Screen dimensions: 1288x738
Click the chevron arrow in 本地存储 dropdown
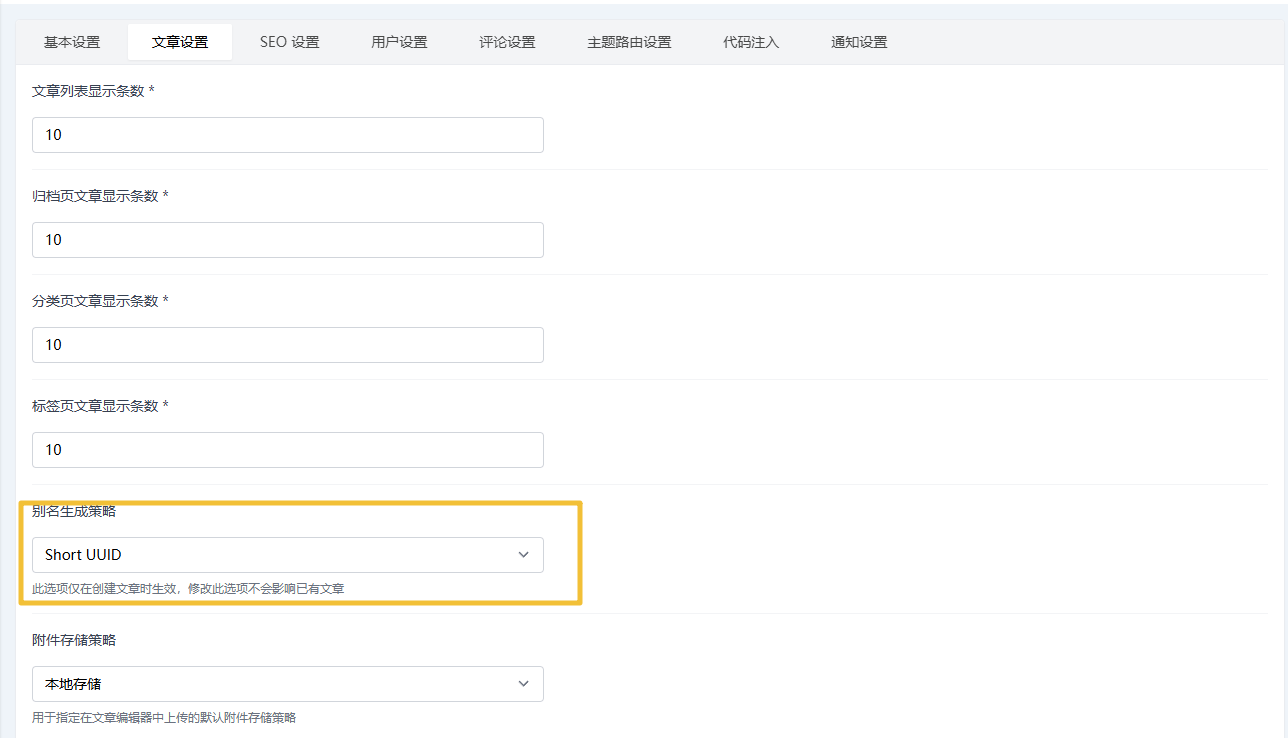pyautogui.click(x=523, y=684)
